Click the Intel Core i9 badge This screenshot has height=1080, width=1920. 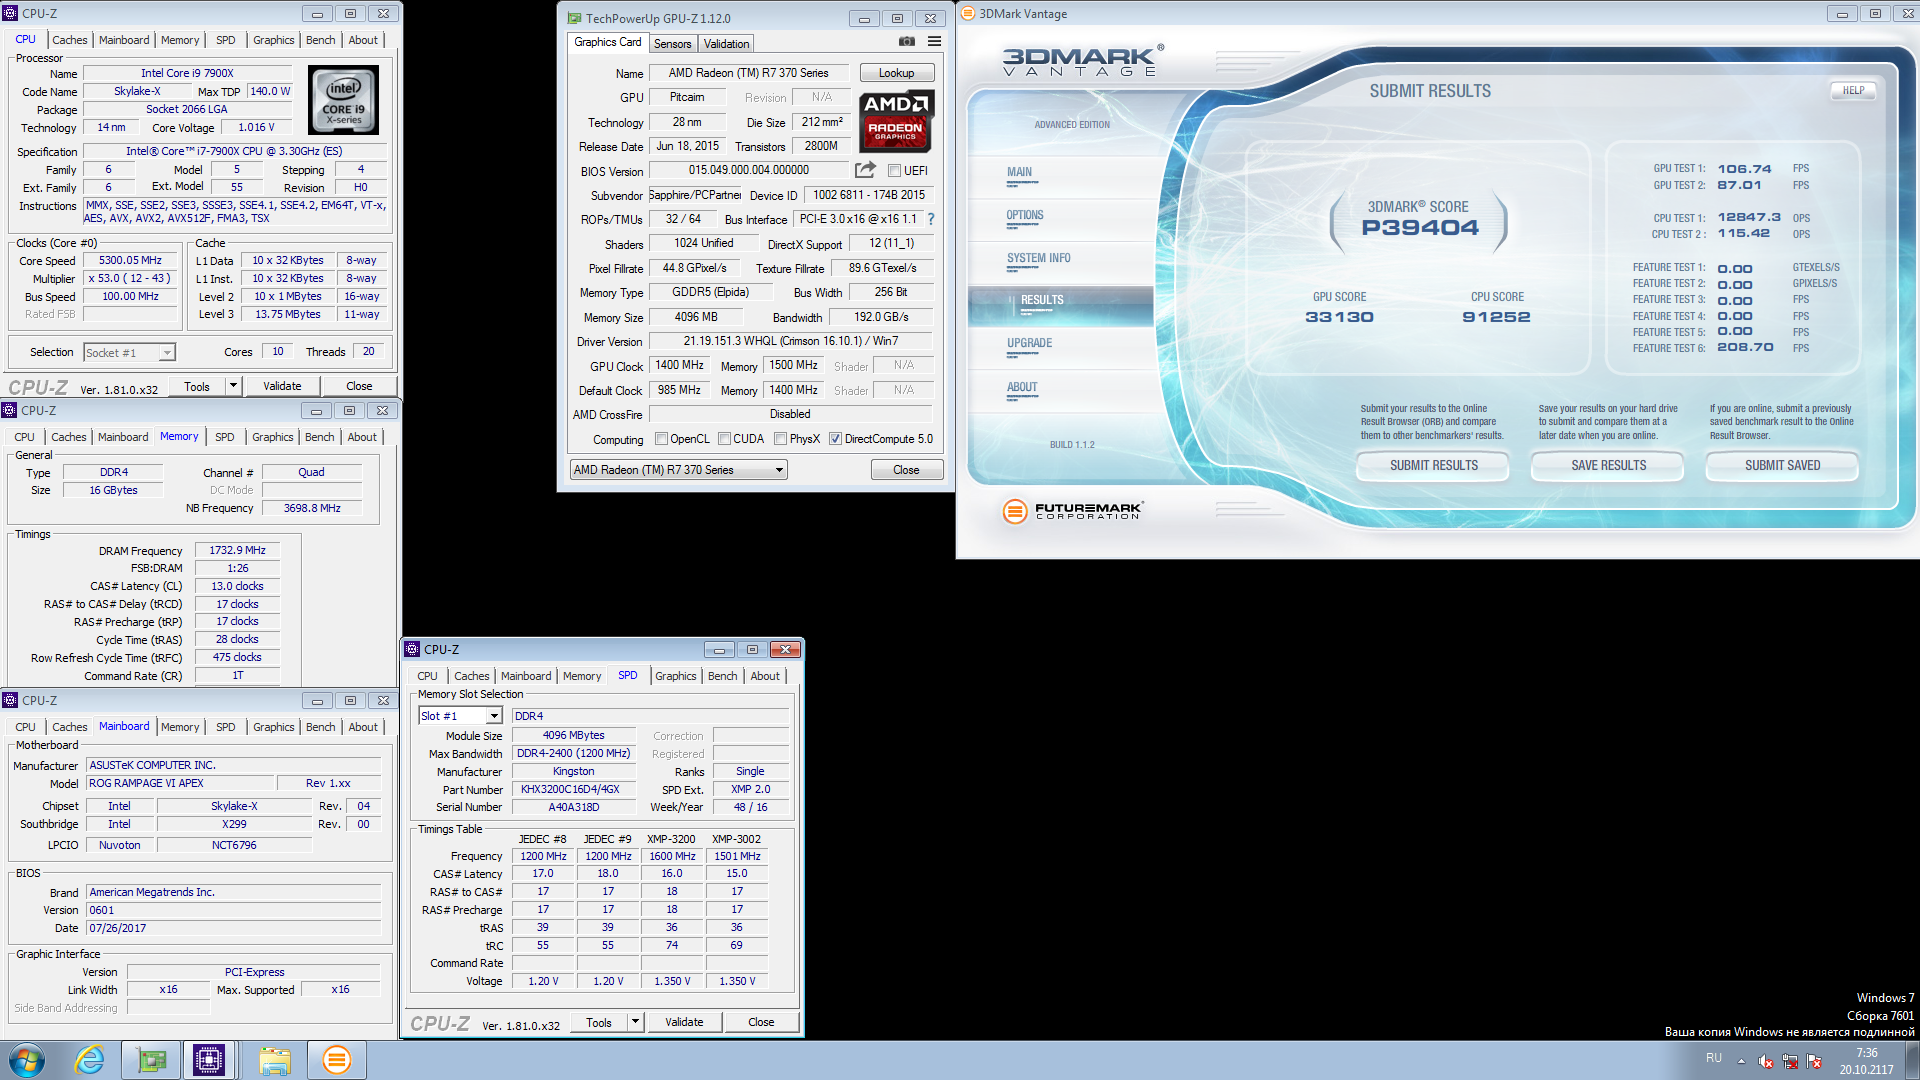pos(343,100)
